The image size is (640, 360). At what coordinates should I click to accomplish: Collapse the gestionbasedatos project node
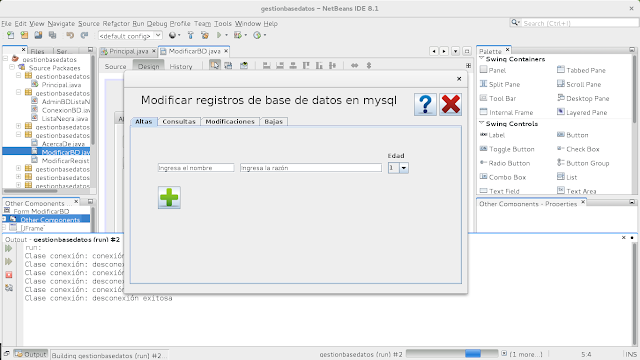coord(6,59)
